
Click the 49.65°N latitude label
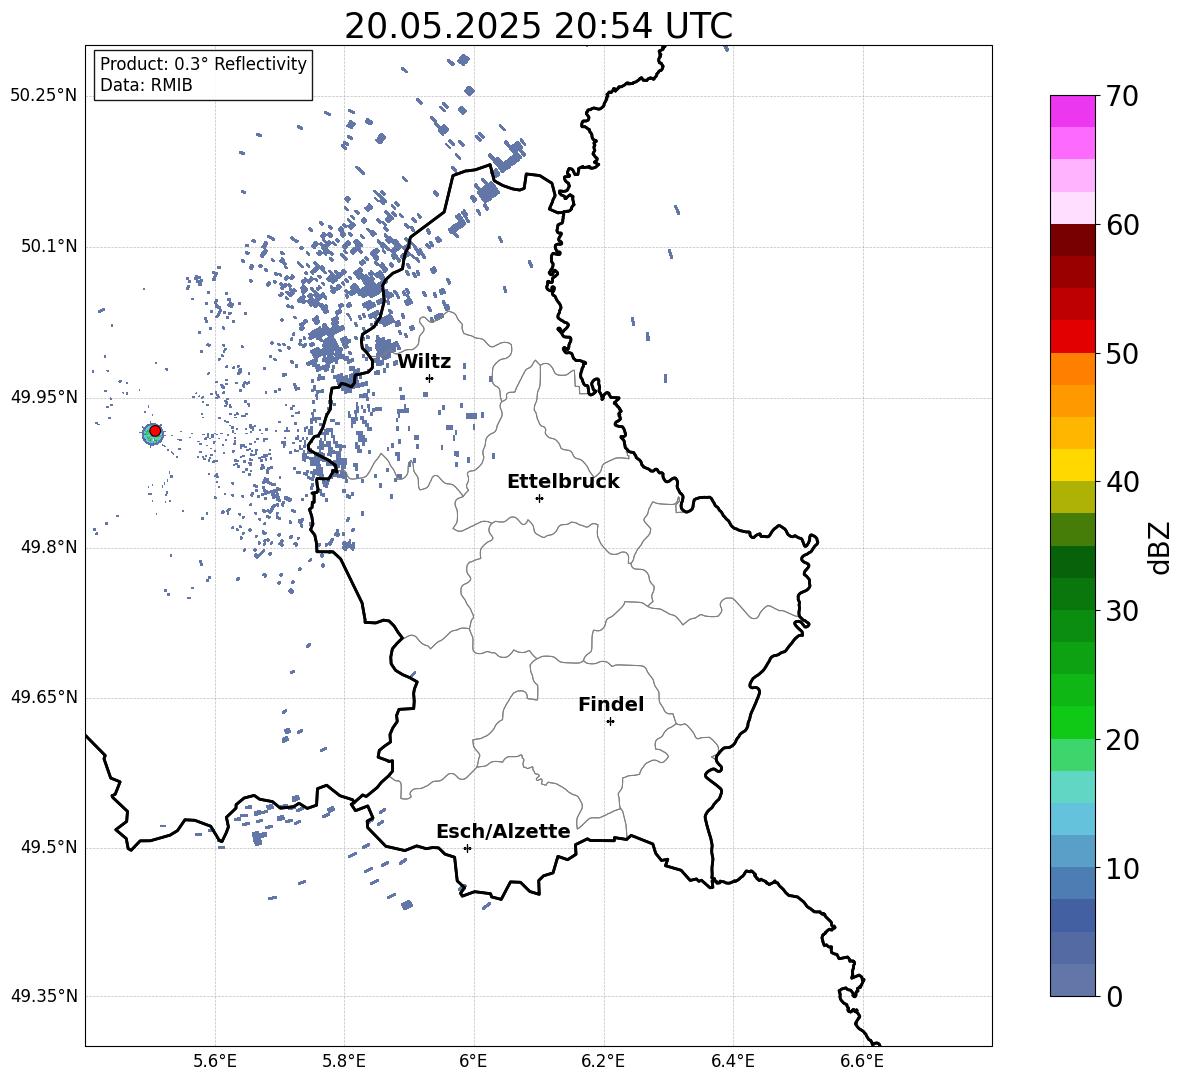[44, 697]
